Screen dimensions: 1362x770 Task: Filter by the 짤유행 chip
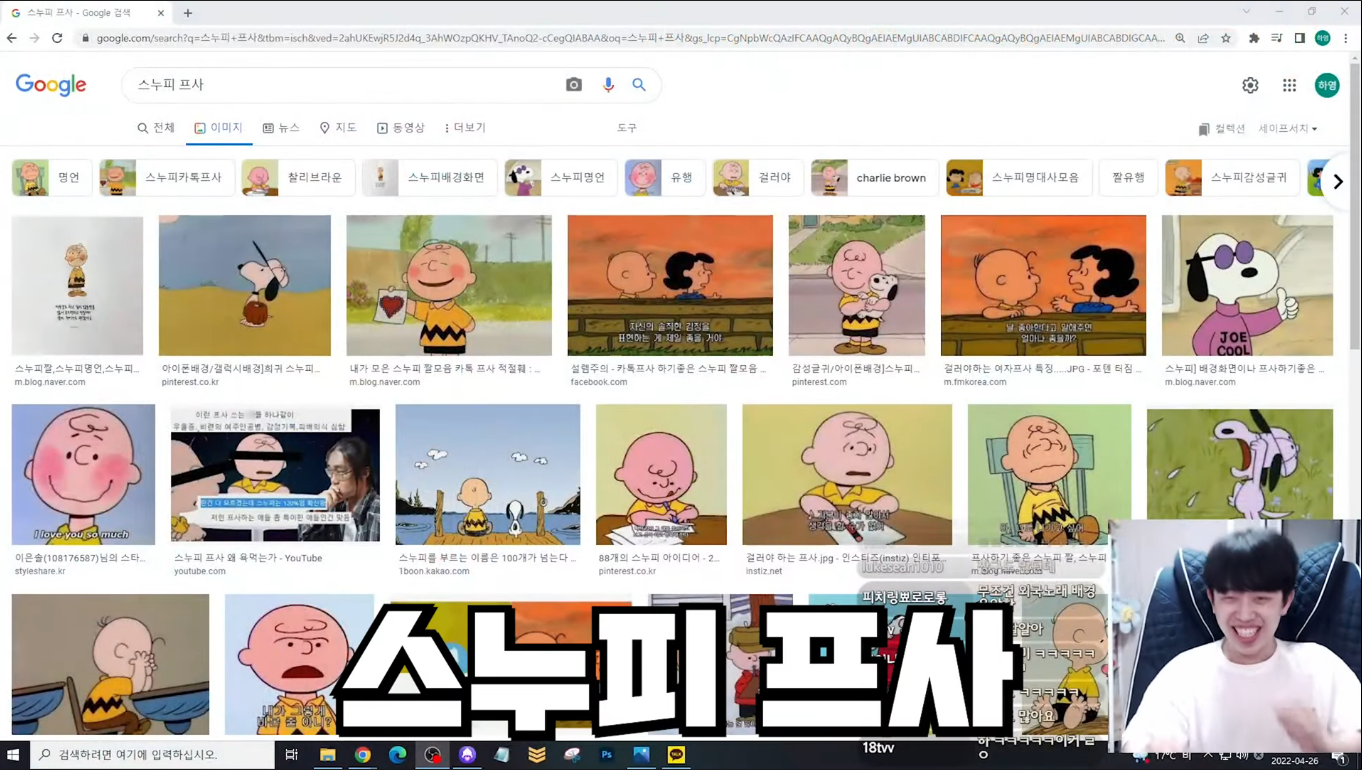[x=1128, y=178]
